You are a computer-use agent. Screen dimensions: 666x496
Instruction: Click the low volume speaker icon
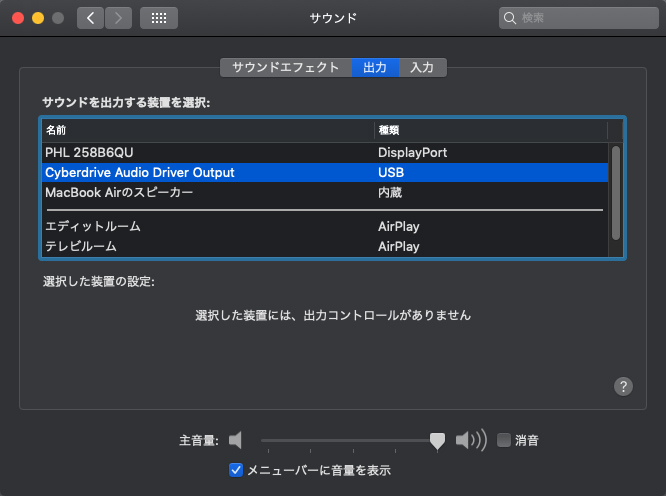coord(235,440)
